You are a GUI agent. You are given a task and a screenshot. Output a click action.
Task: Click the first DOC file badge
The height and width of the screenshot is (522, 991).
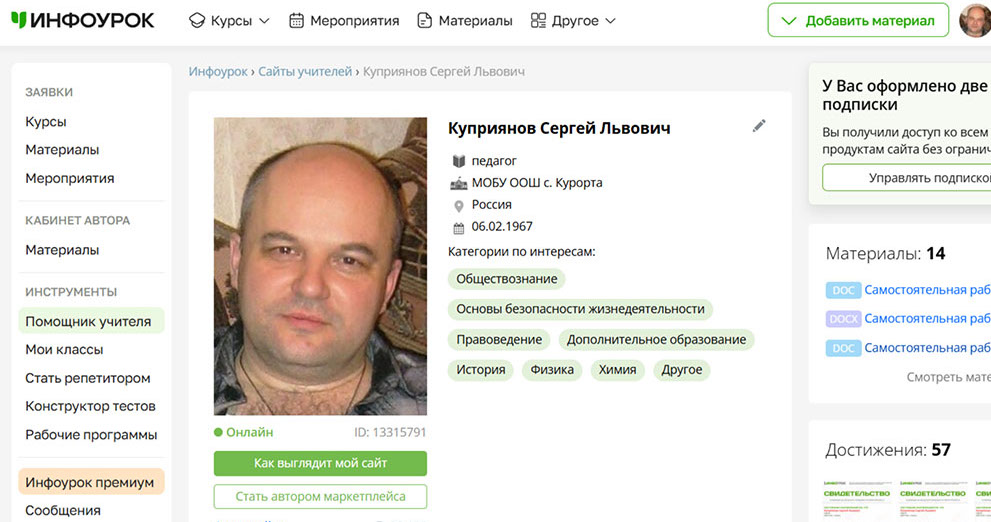(x=843, y=290)
